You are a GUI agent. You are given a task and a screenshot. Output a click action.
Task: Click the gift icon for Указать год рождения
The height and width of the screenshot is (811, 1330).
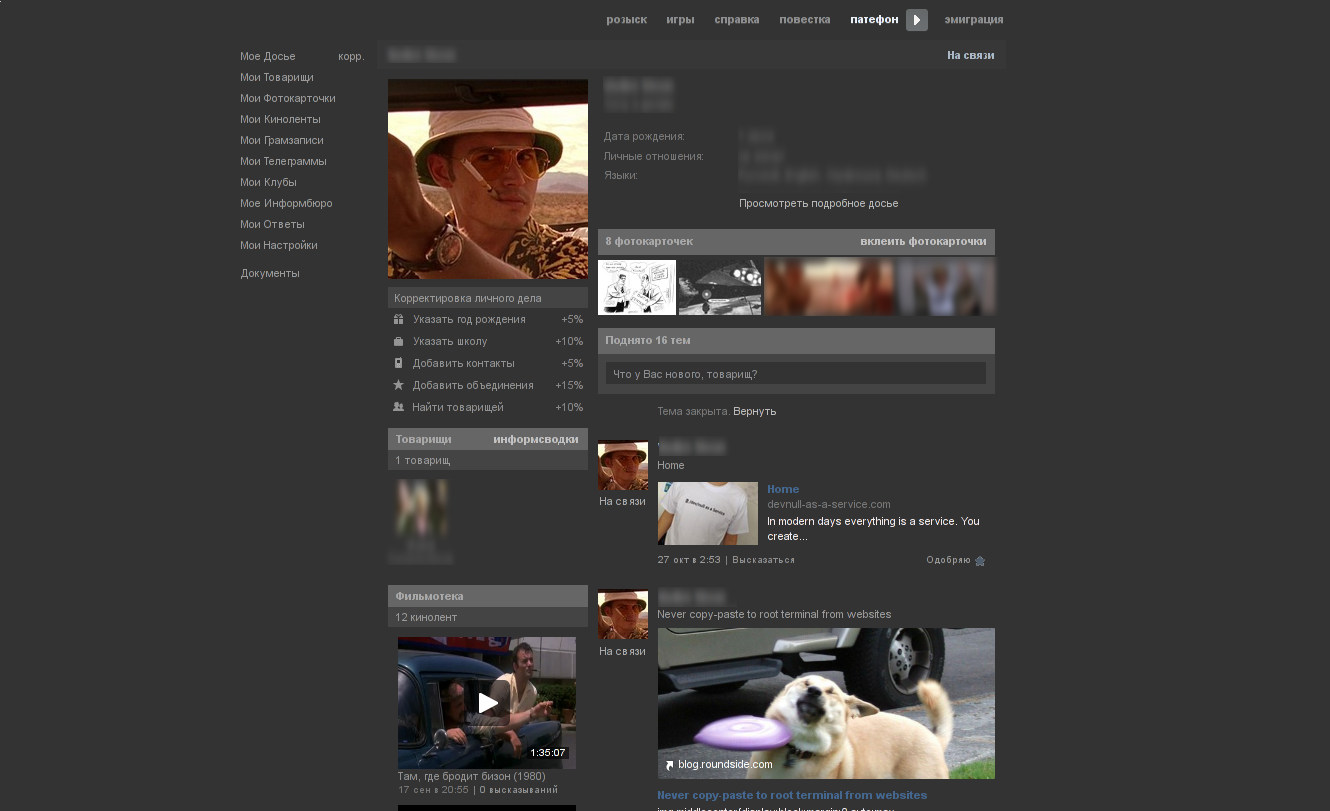click(x=398, y=320)
